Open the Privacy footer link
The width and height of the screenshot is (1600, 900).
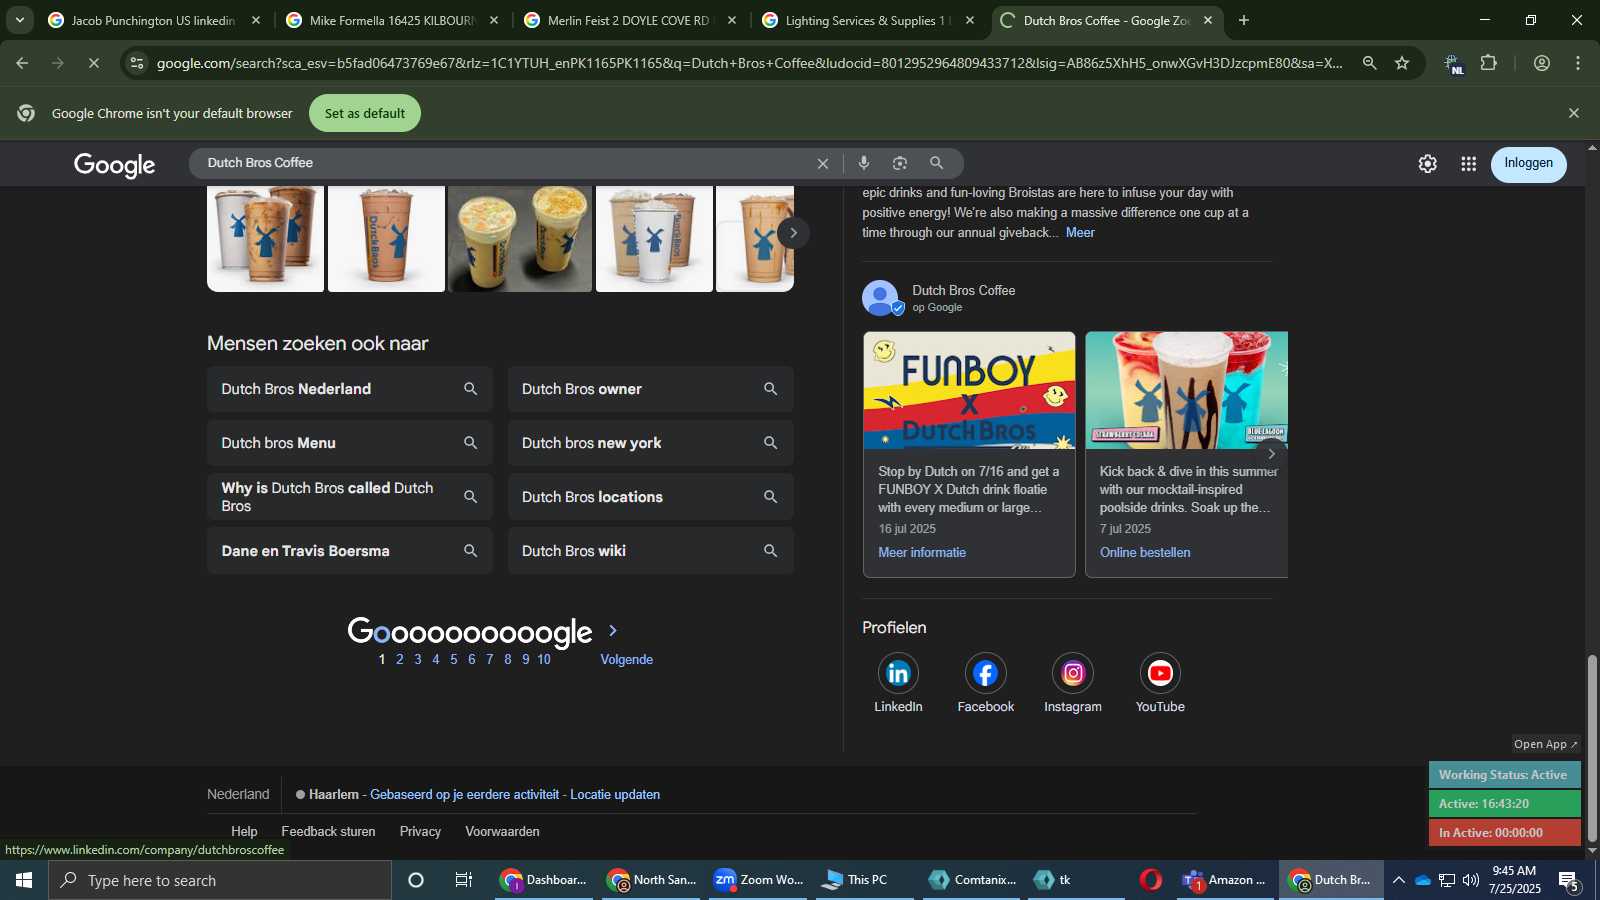[420, 832]
